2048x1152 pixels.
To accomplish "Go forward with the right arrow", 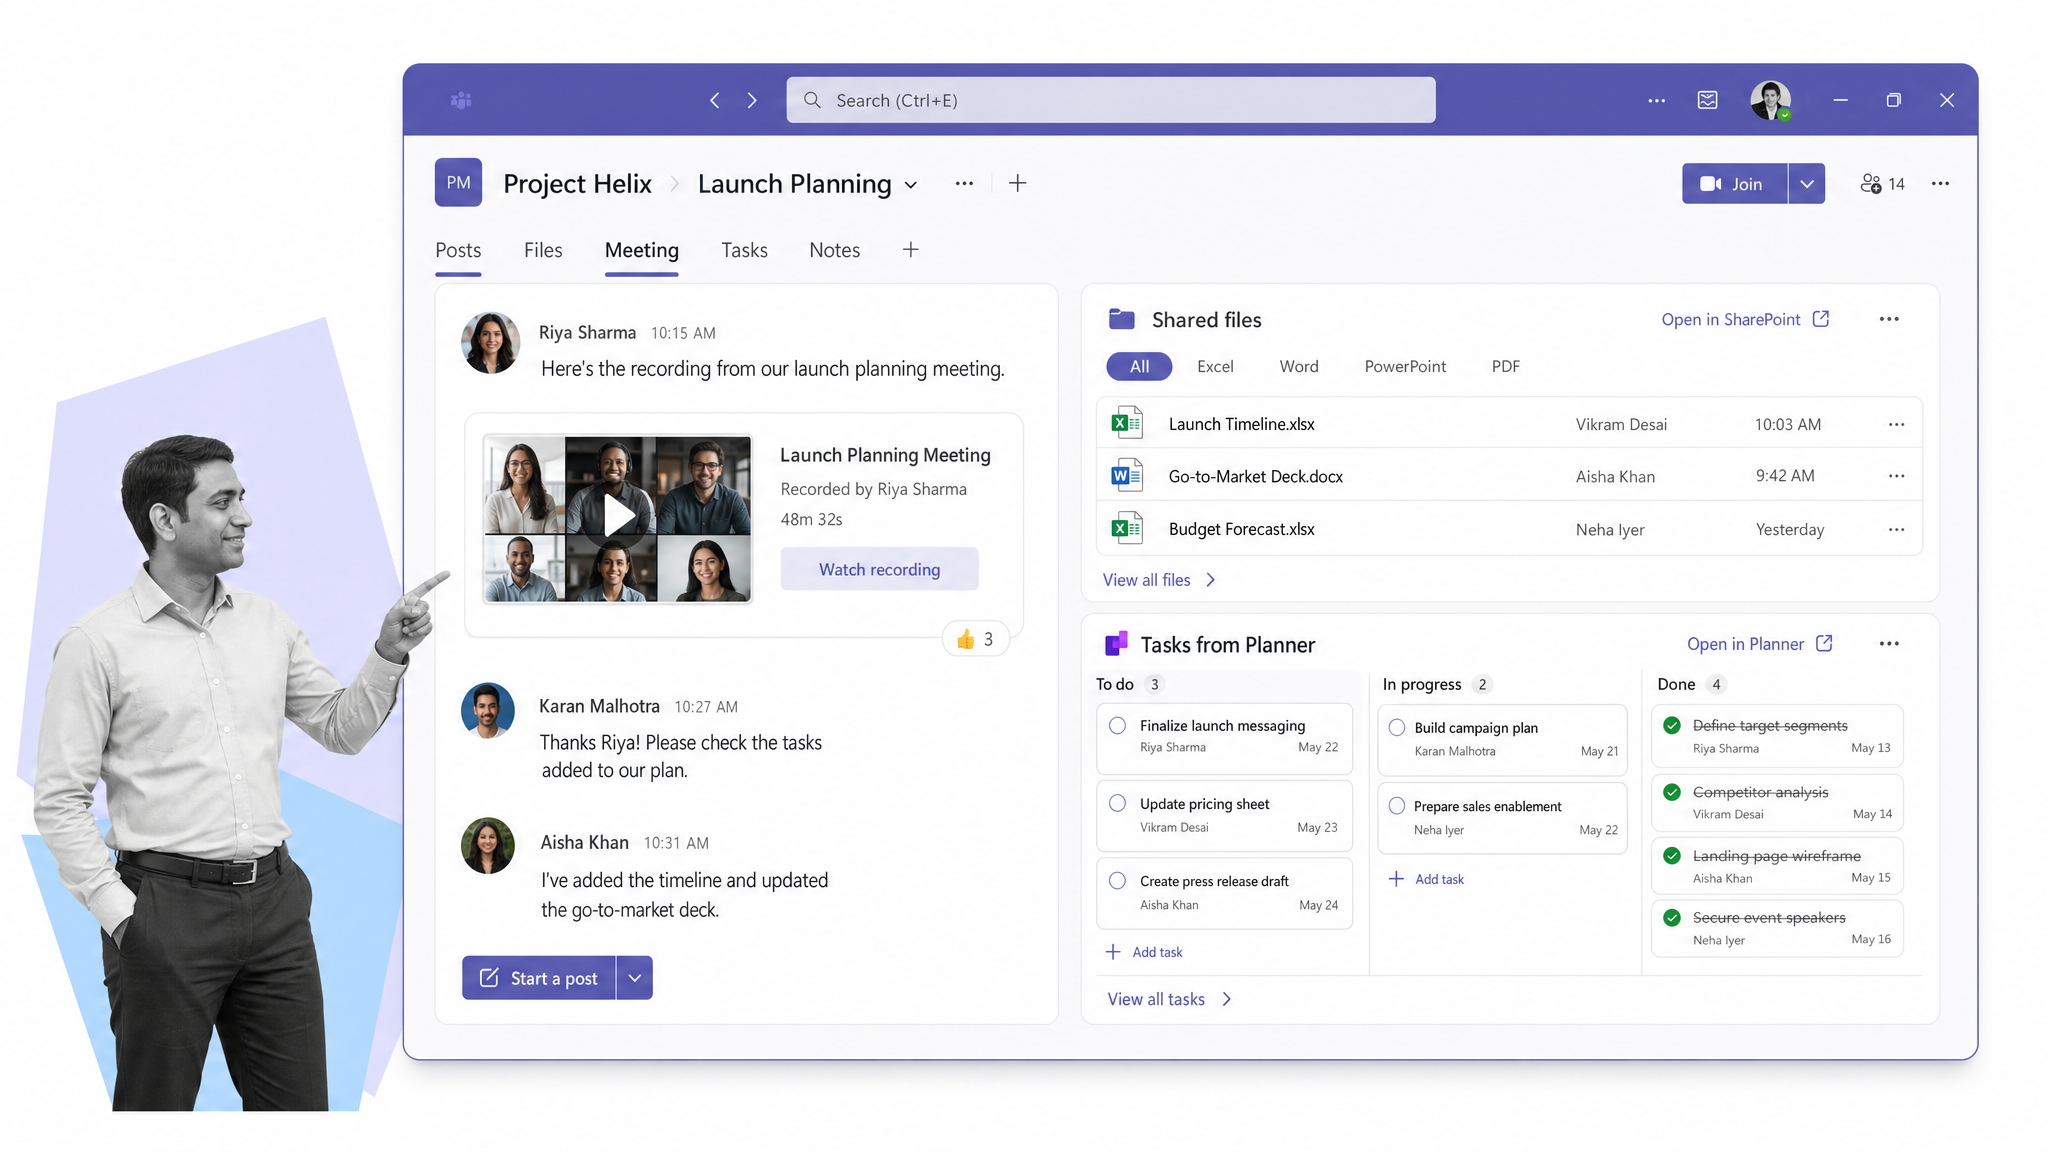I will [752, 100].
